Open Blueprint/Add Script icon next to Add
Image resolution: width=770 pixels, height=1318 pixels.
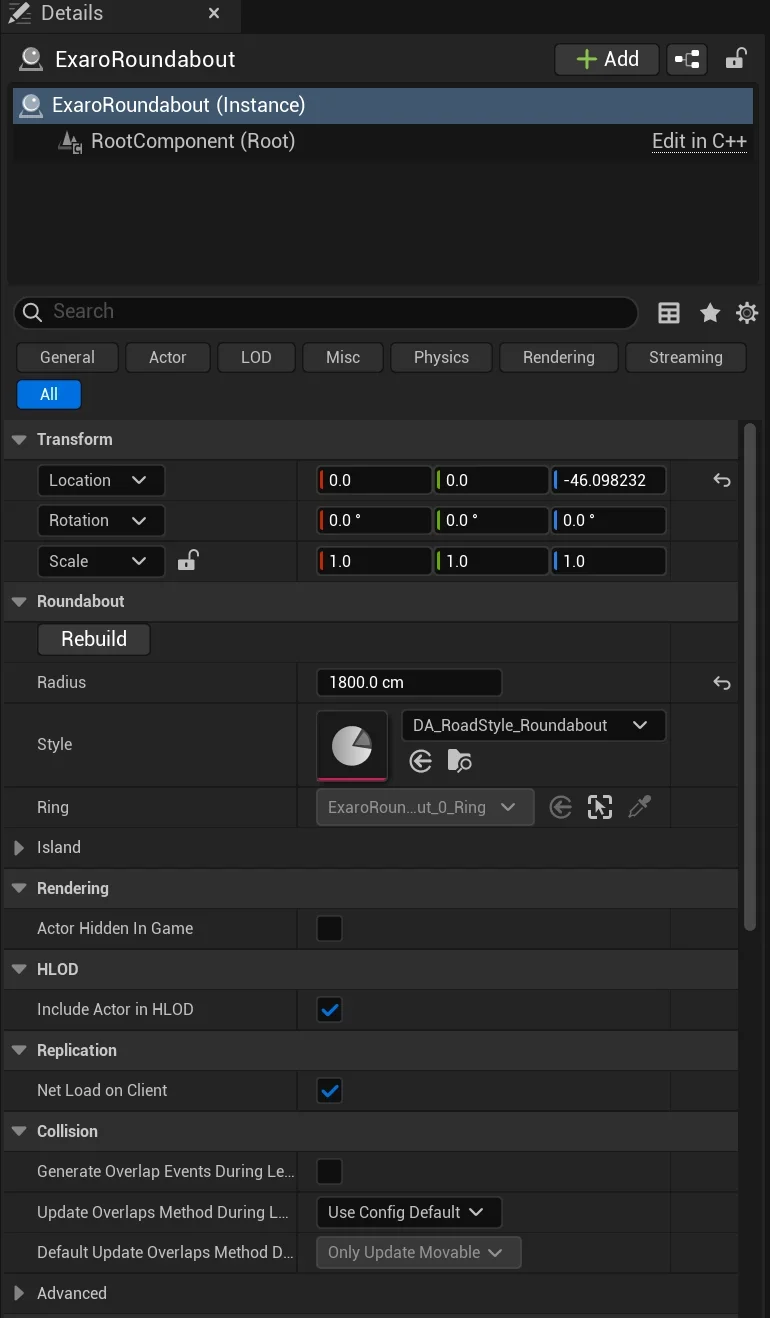687,59
